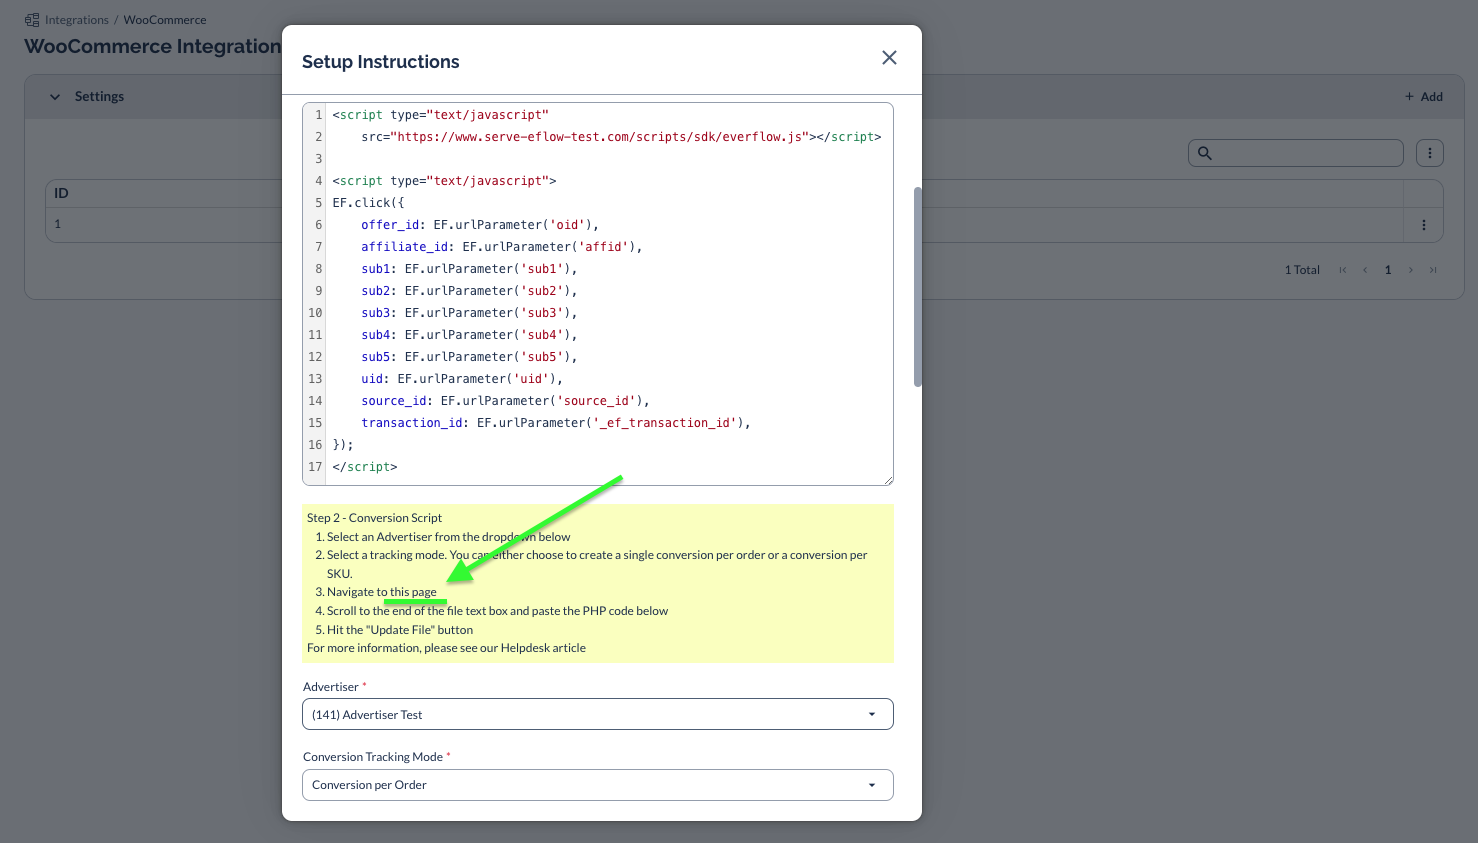
Task: Click the "Hit the Update File button" instruction
Action: 399,630
